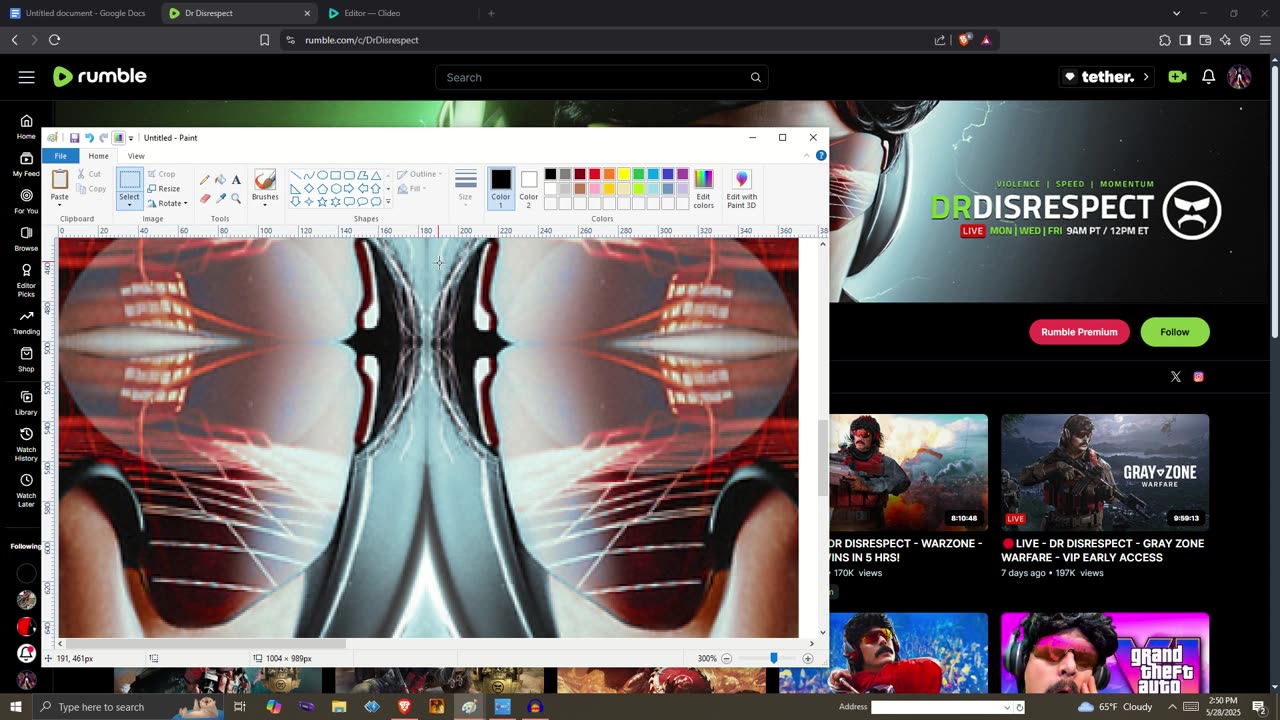Open File Explorer from taskbar
Image resolution: width=1280 pixels, height=720 pixels.
339,707
